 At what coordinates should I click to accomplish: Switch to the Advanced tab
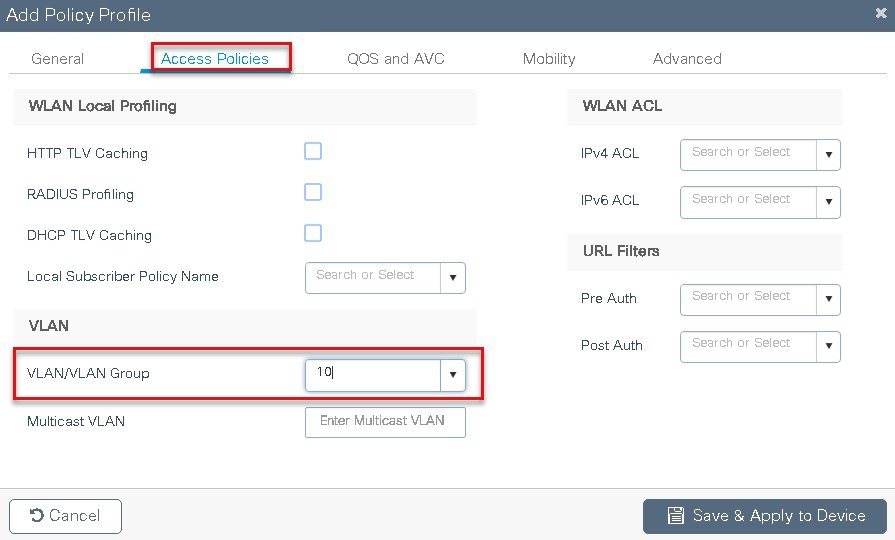(687, 59)
